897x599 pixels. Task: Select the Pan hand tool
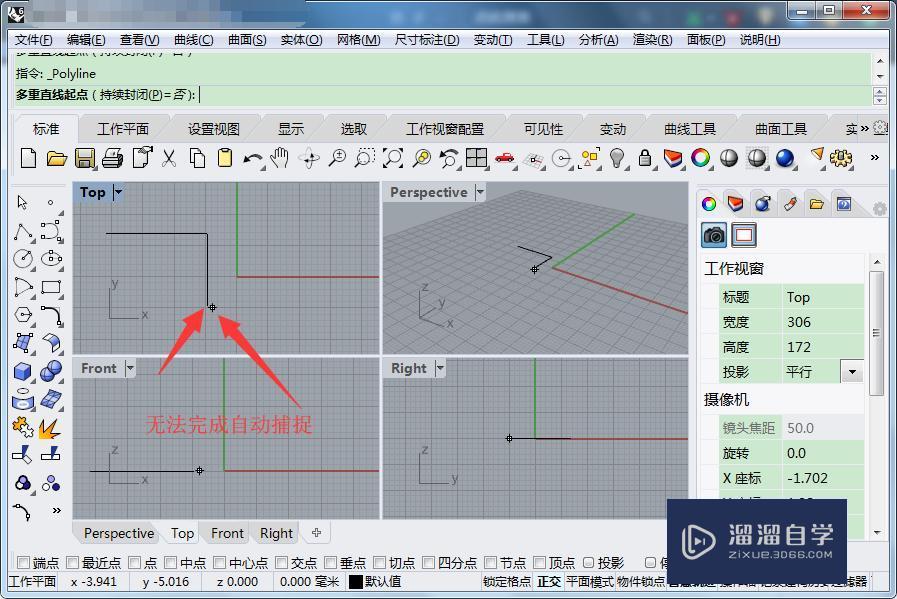coord(280,158)
